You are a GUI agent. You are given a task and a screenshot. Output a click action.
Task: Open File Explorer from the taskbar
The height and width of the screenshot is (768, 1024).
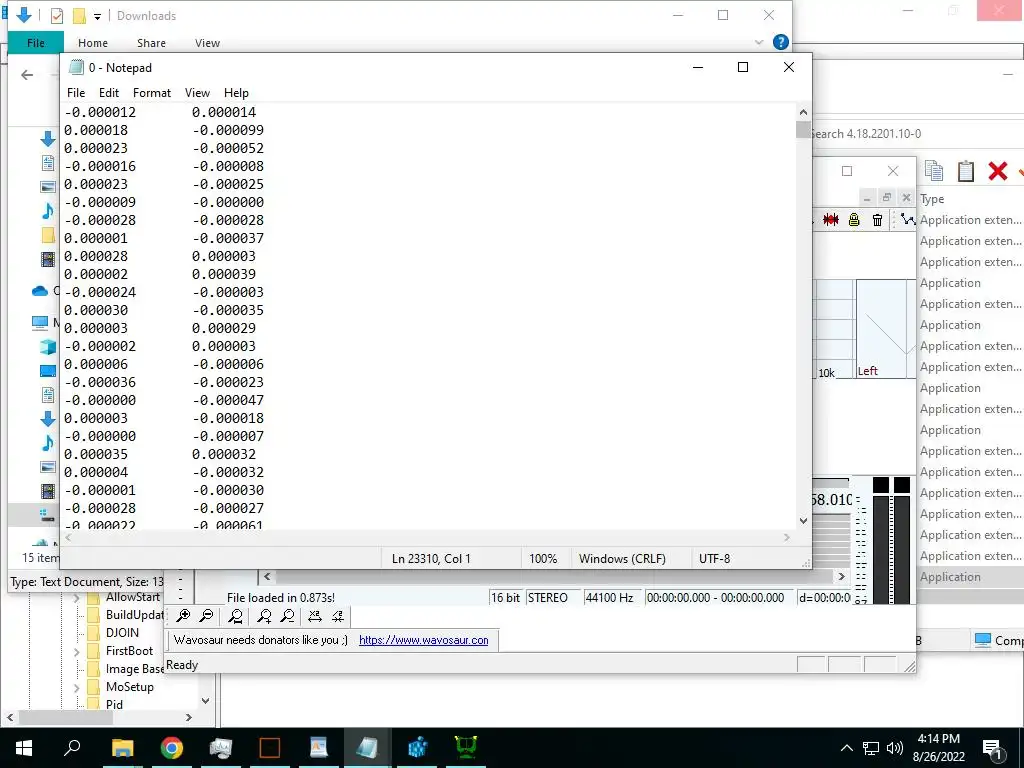(122, 748)
